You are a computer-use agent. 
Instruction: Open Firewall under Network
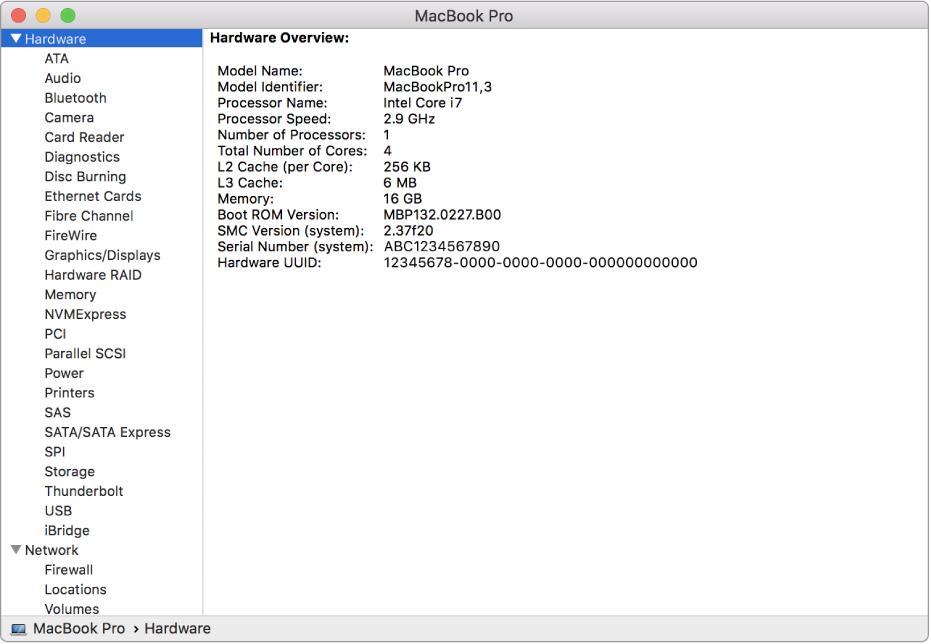[69, 570]
